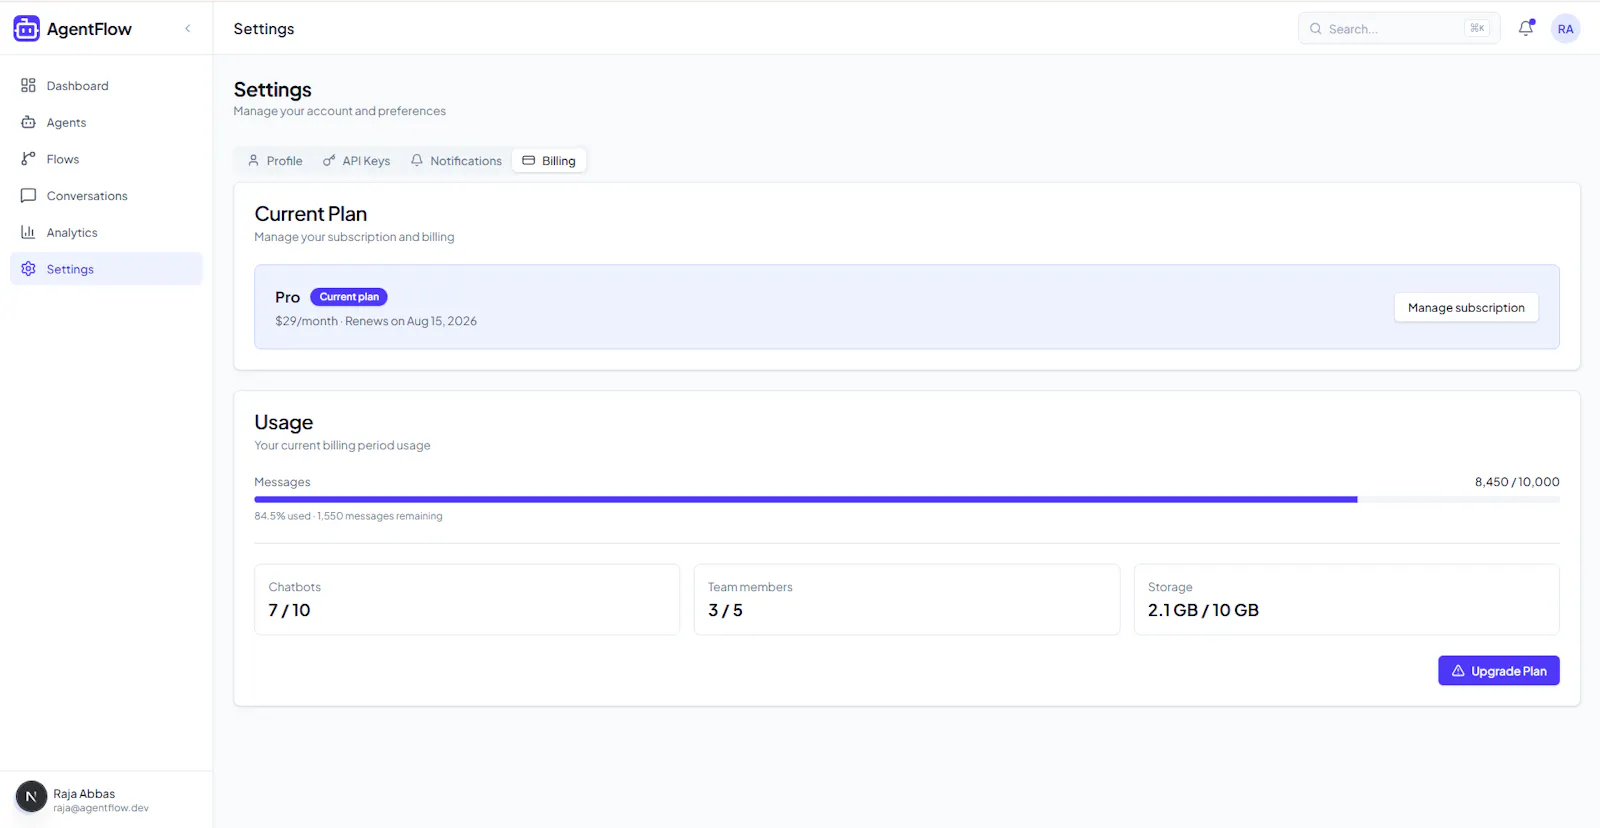Image resolution: width=1600 pixels, height=828 pixels.
Task: Click the 8,450 / 10,000 messages count
Action: 1517,482
